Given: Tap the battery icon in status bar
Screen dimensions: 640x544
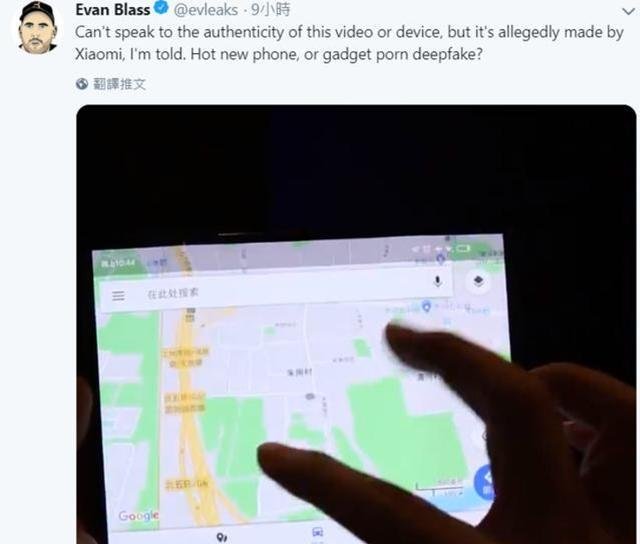Looking at the screenshot, I should point(463,248).
